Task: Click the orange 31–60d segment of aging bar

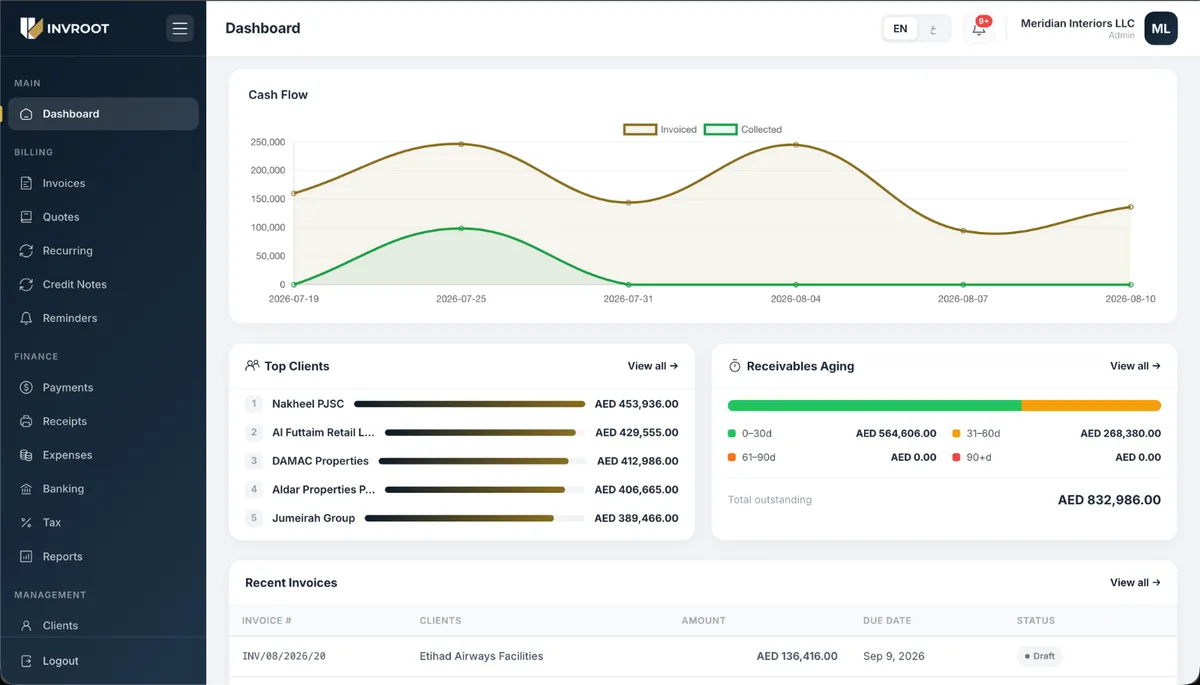Action: coord(1091,406)
